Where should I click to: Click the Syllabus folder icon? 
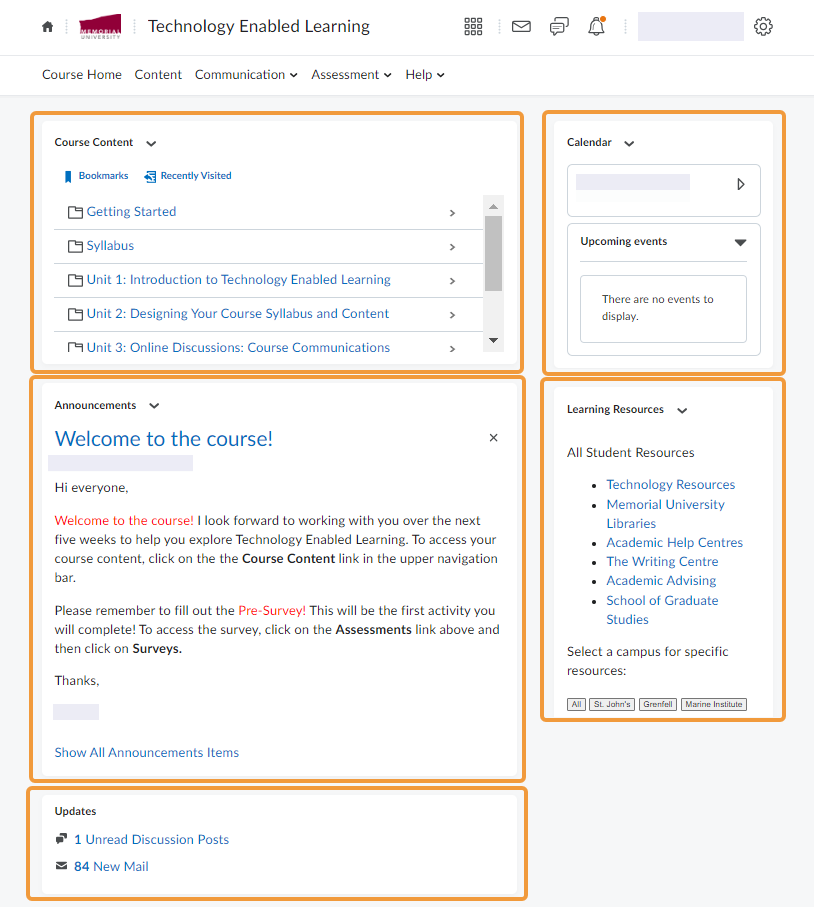[x=75, y=246]
